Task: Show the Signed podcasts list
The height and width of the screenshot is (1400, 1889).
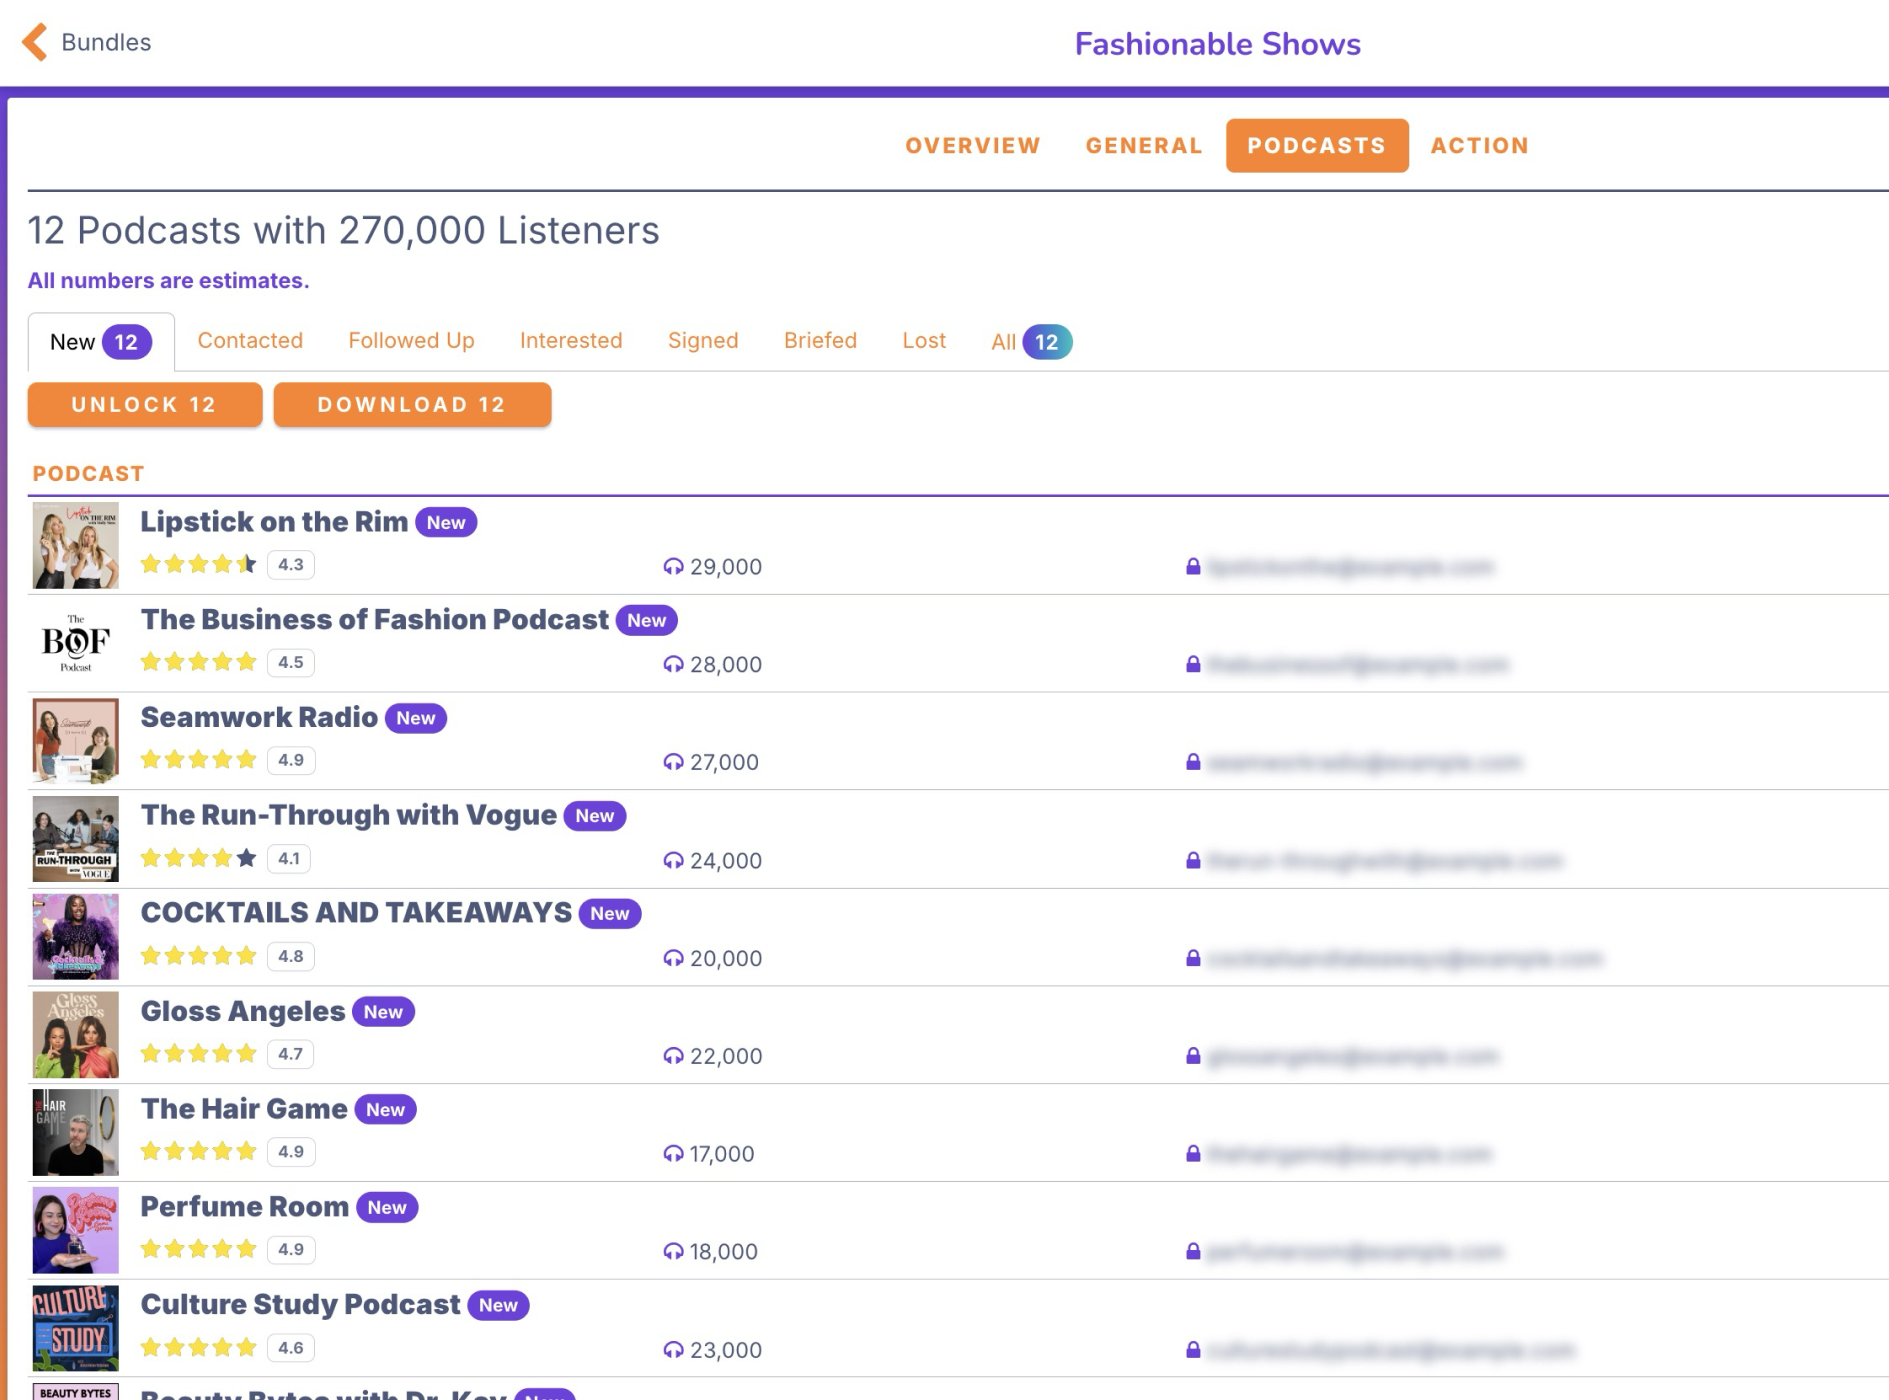Action: (702, 341)
